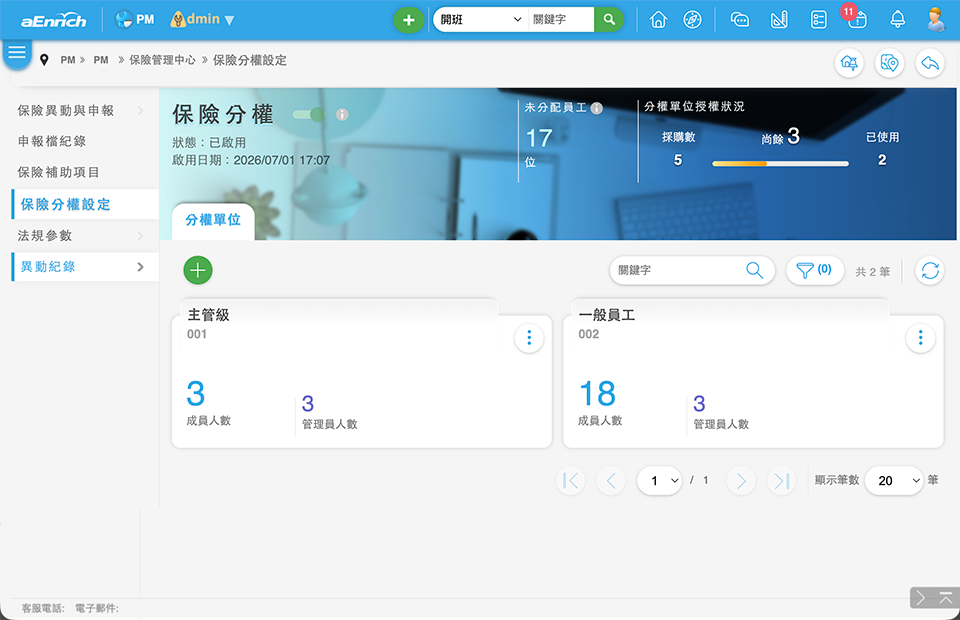Viewport: 960px width, 620px height.
Task: Click the green plus button in top bar
Action: pos(408,20)
